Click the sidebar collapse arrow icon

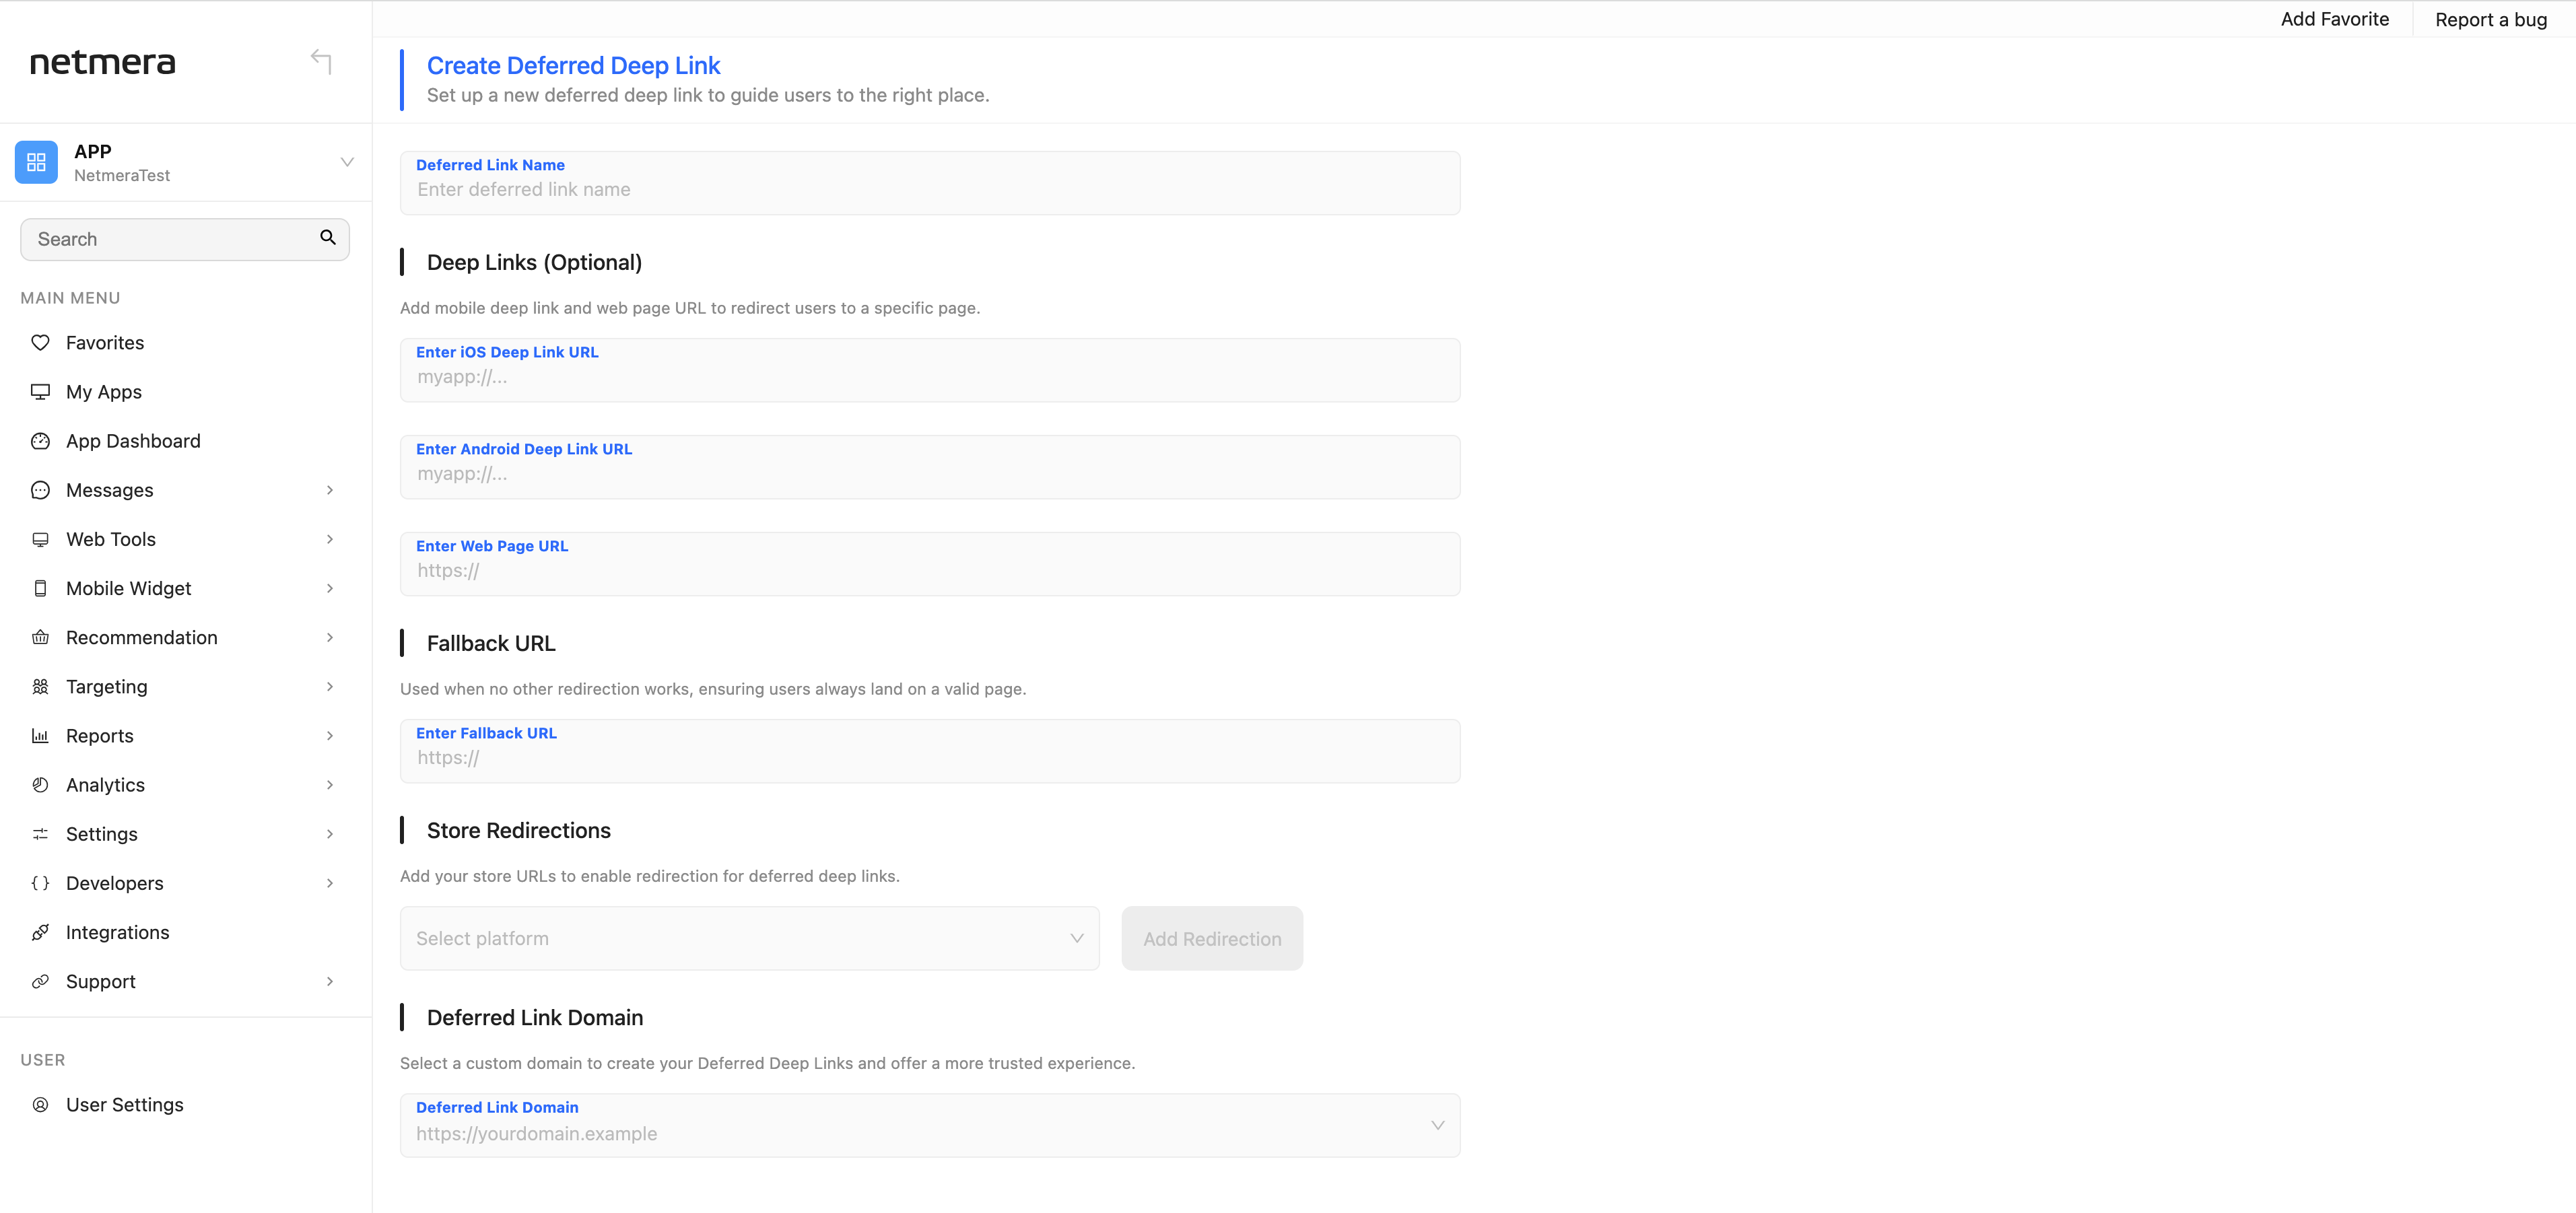click(x=321, y=61)
